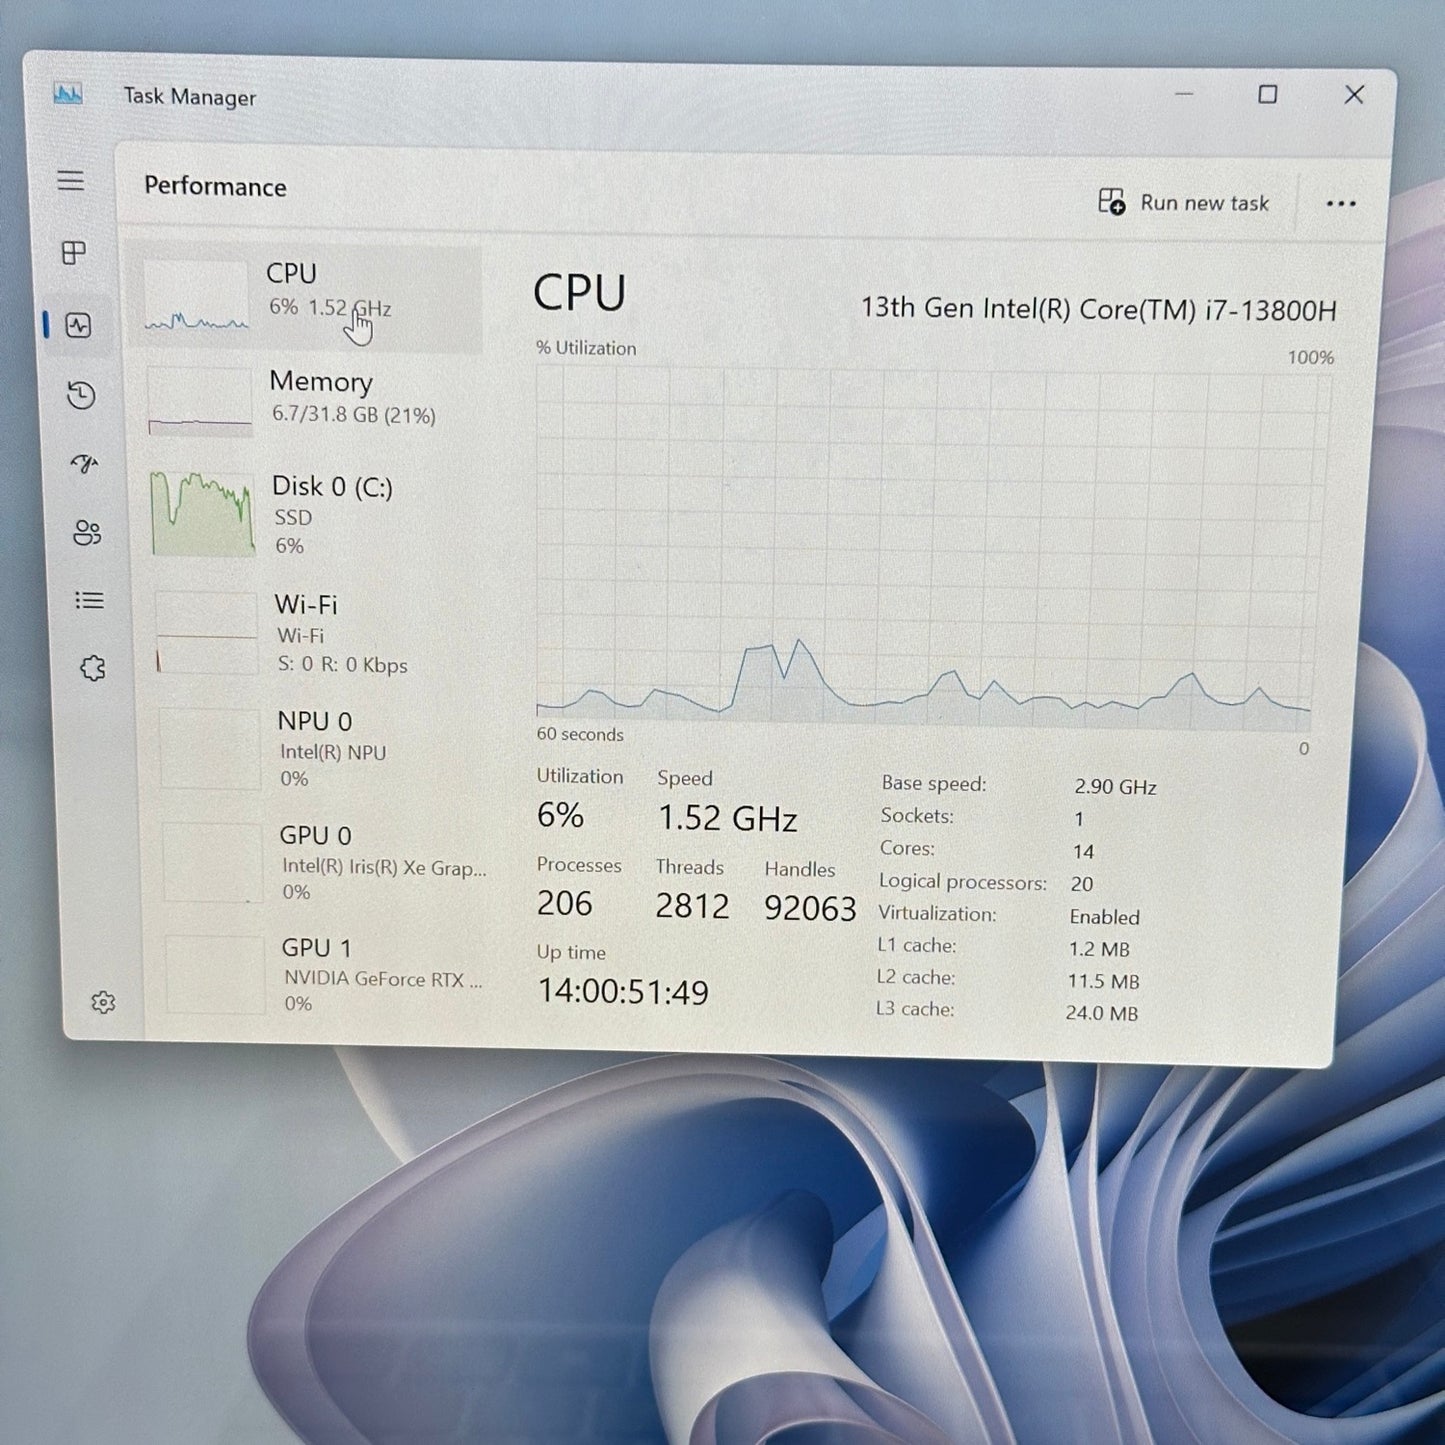Maximize the Task Manager window
This screenshot has width=1445, height=1445.
point(1267,95)
